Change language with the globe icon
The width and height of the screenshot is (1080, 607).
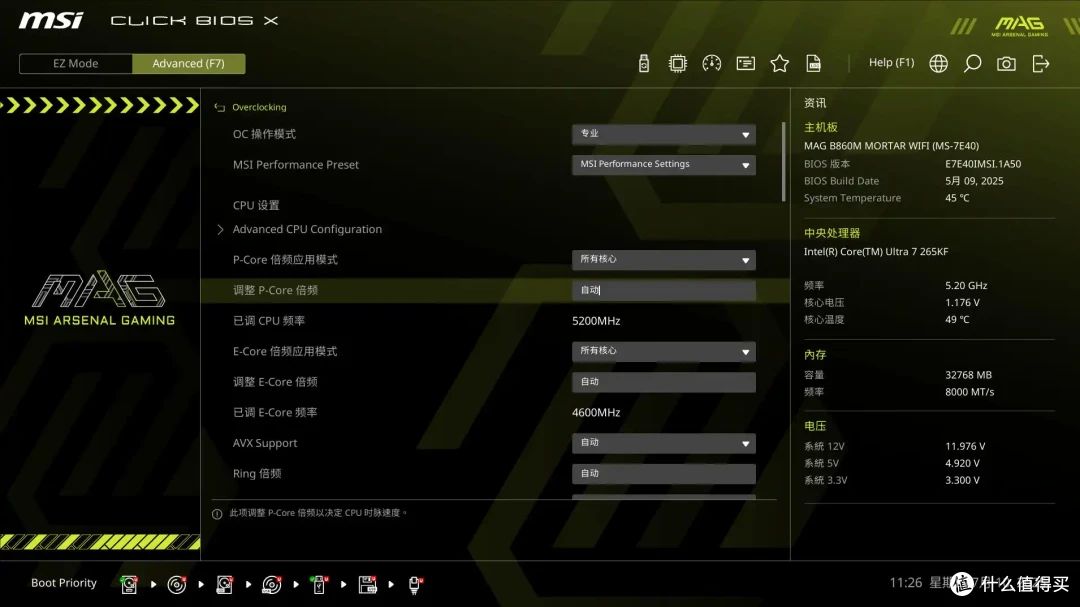938,63
